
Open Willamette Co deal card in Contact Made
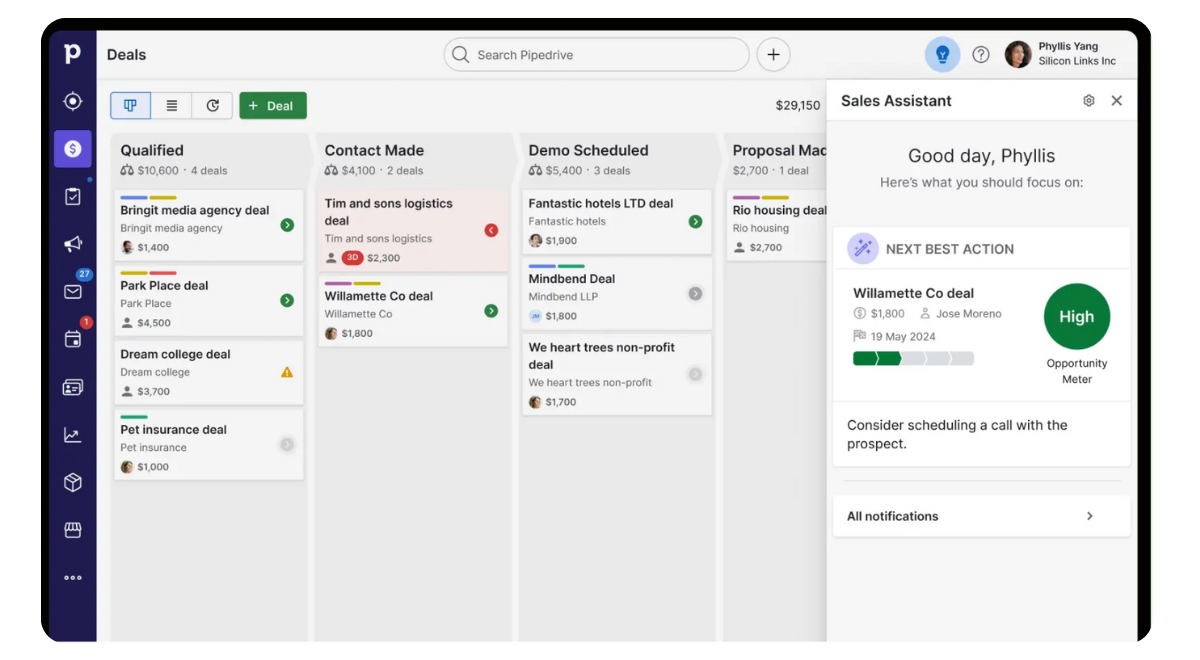(x=412, y=312)
